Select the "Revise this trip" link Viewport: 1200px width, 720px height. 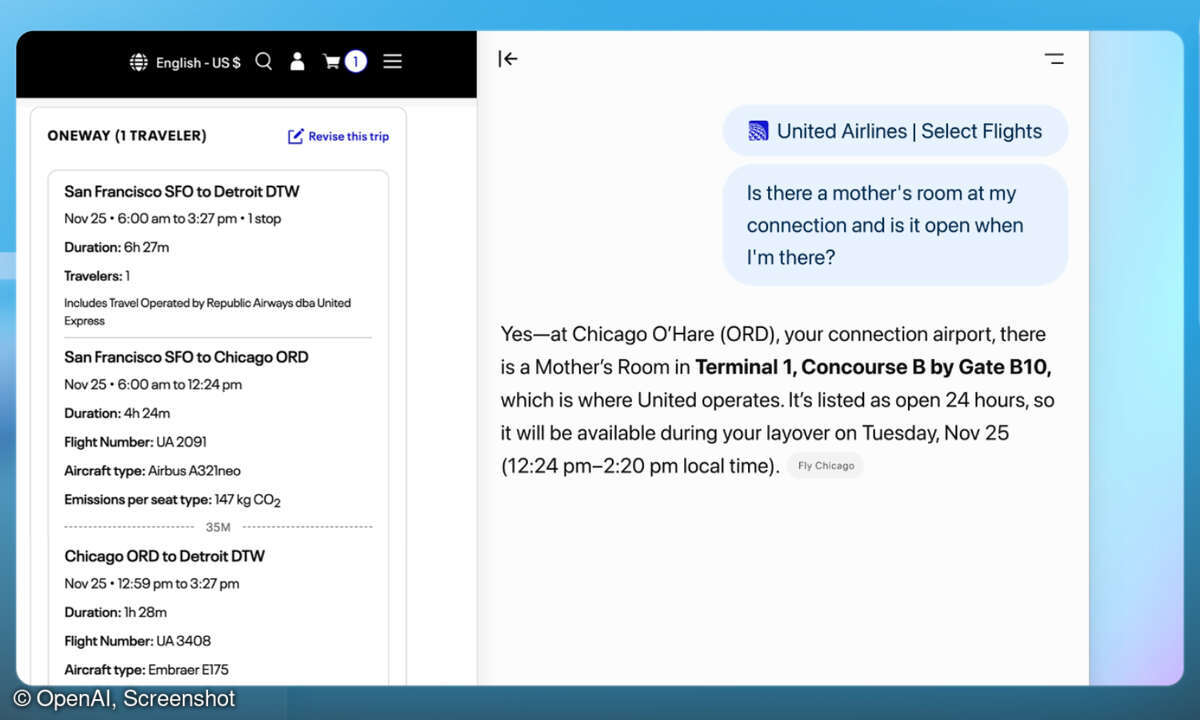pyautogui.click(x=348, y=136)
